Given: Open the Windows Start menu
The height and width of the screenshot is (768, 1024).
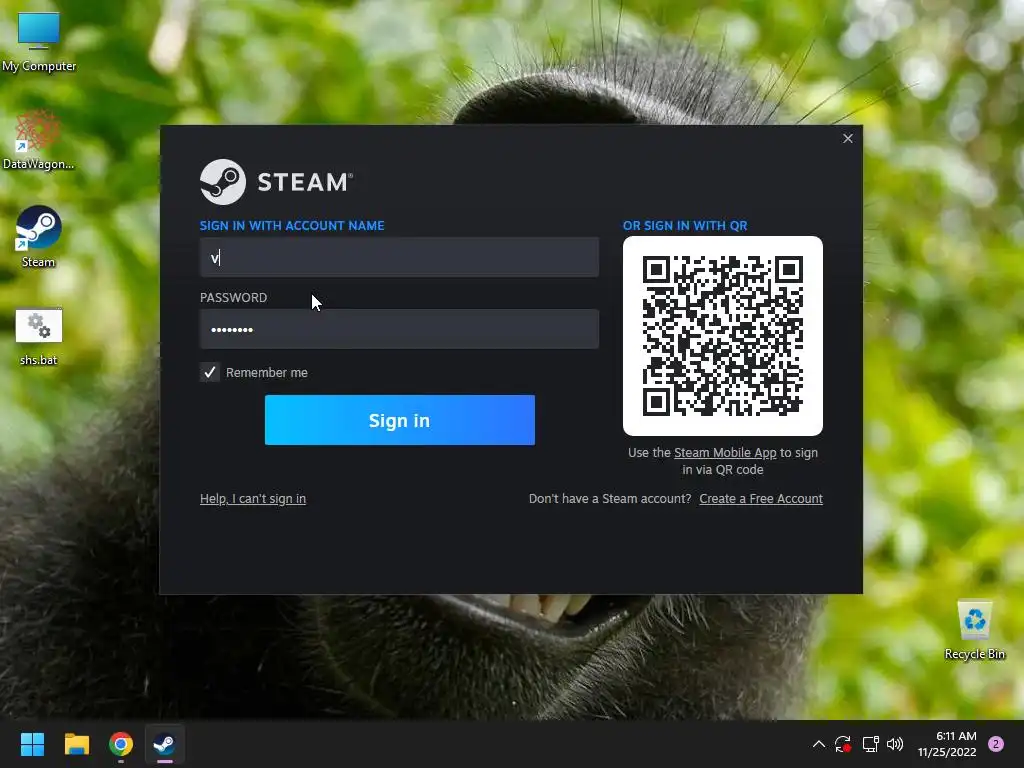Looking at the screenshot, I should (32, 744).
